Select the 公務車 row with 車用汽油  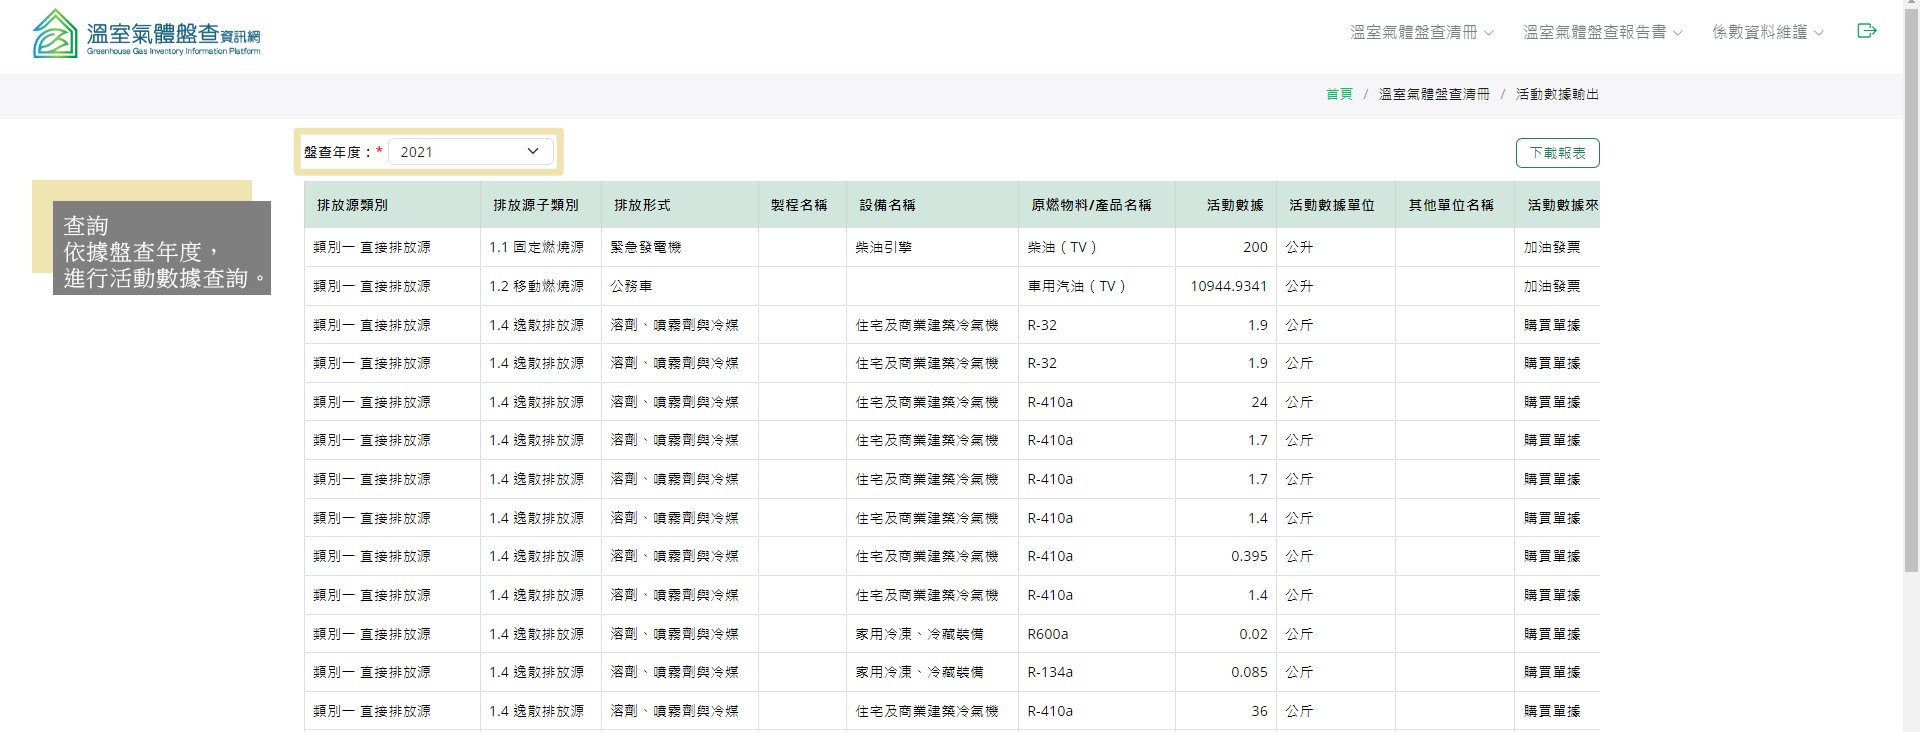point(632,286)
